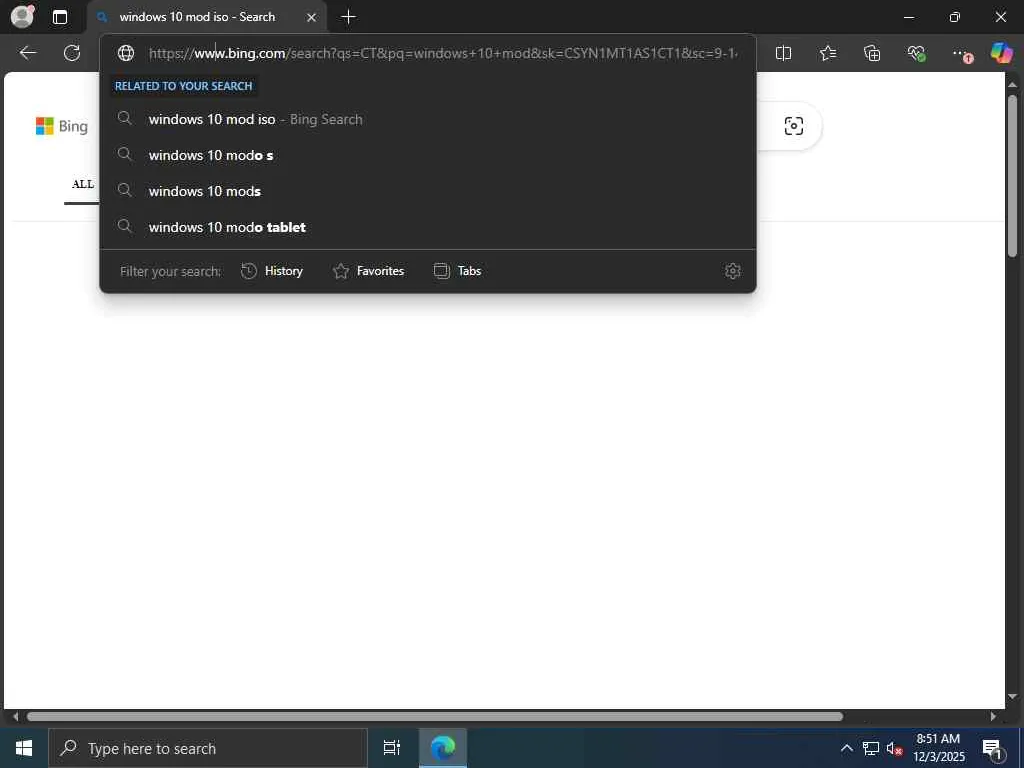This screenshot has height=768, width=1024.
Task: Open Browser essentials heart icon
Action: pos(916,53)
